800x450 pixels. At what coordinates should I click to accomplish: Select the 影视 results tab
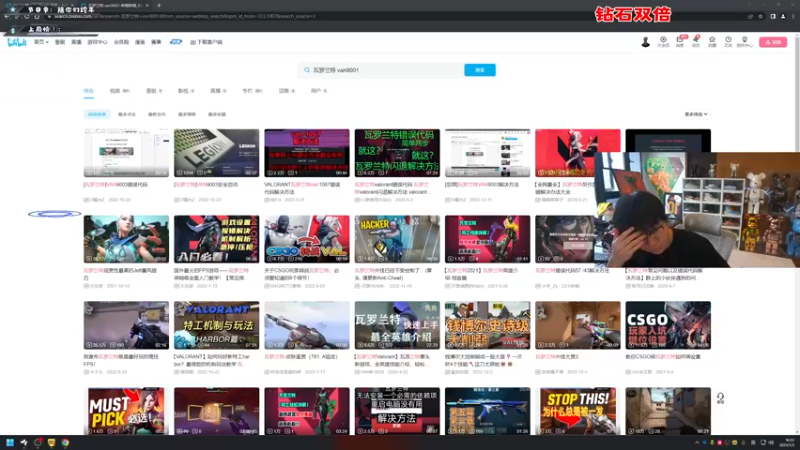(186, 91)
